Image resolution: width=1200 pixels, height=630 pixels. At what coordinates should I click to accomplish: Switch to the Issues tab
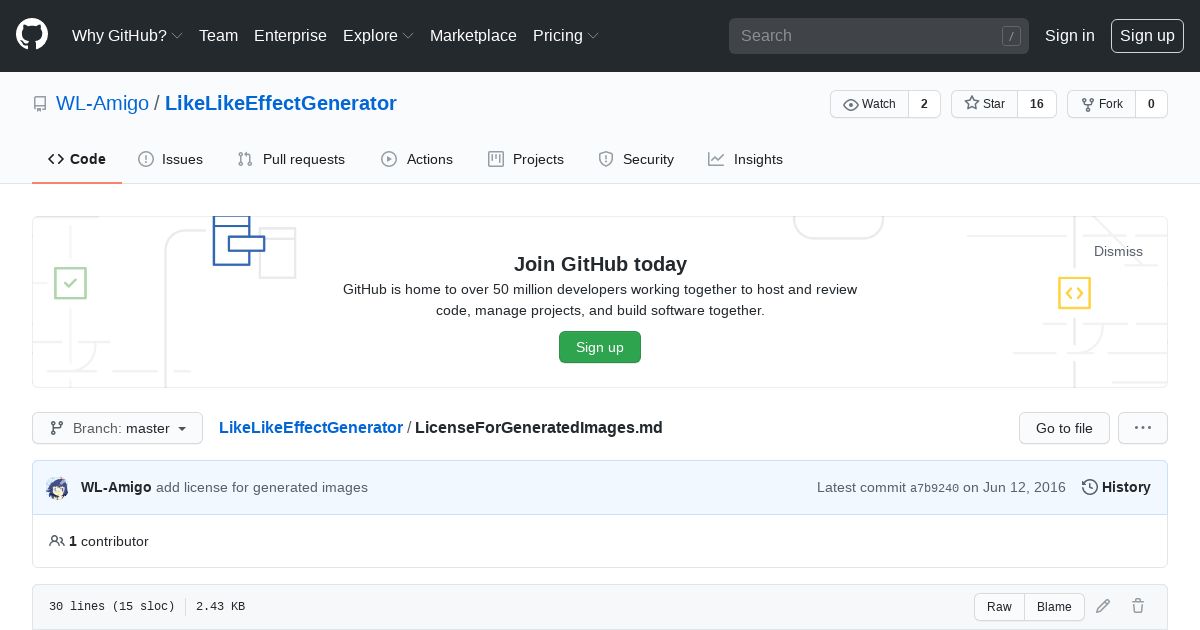[170, 159]
